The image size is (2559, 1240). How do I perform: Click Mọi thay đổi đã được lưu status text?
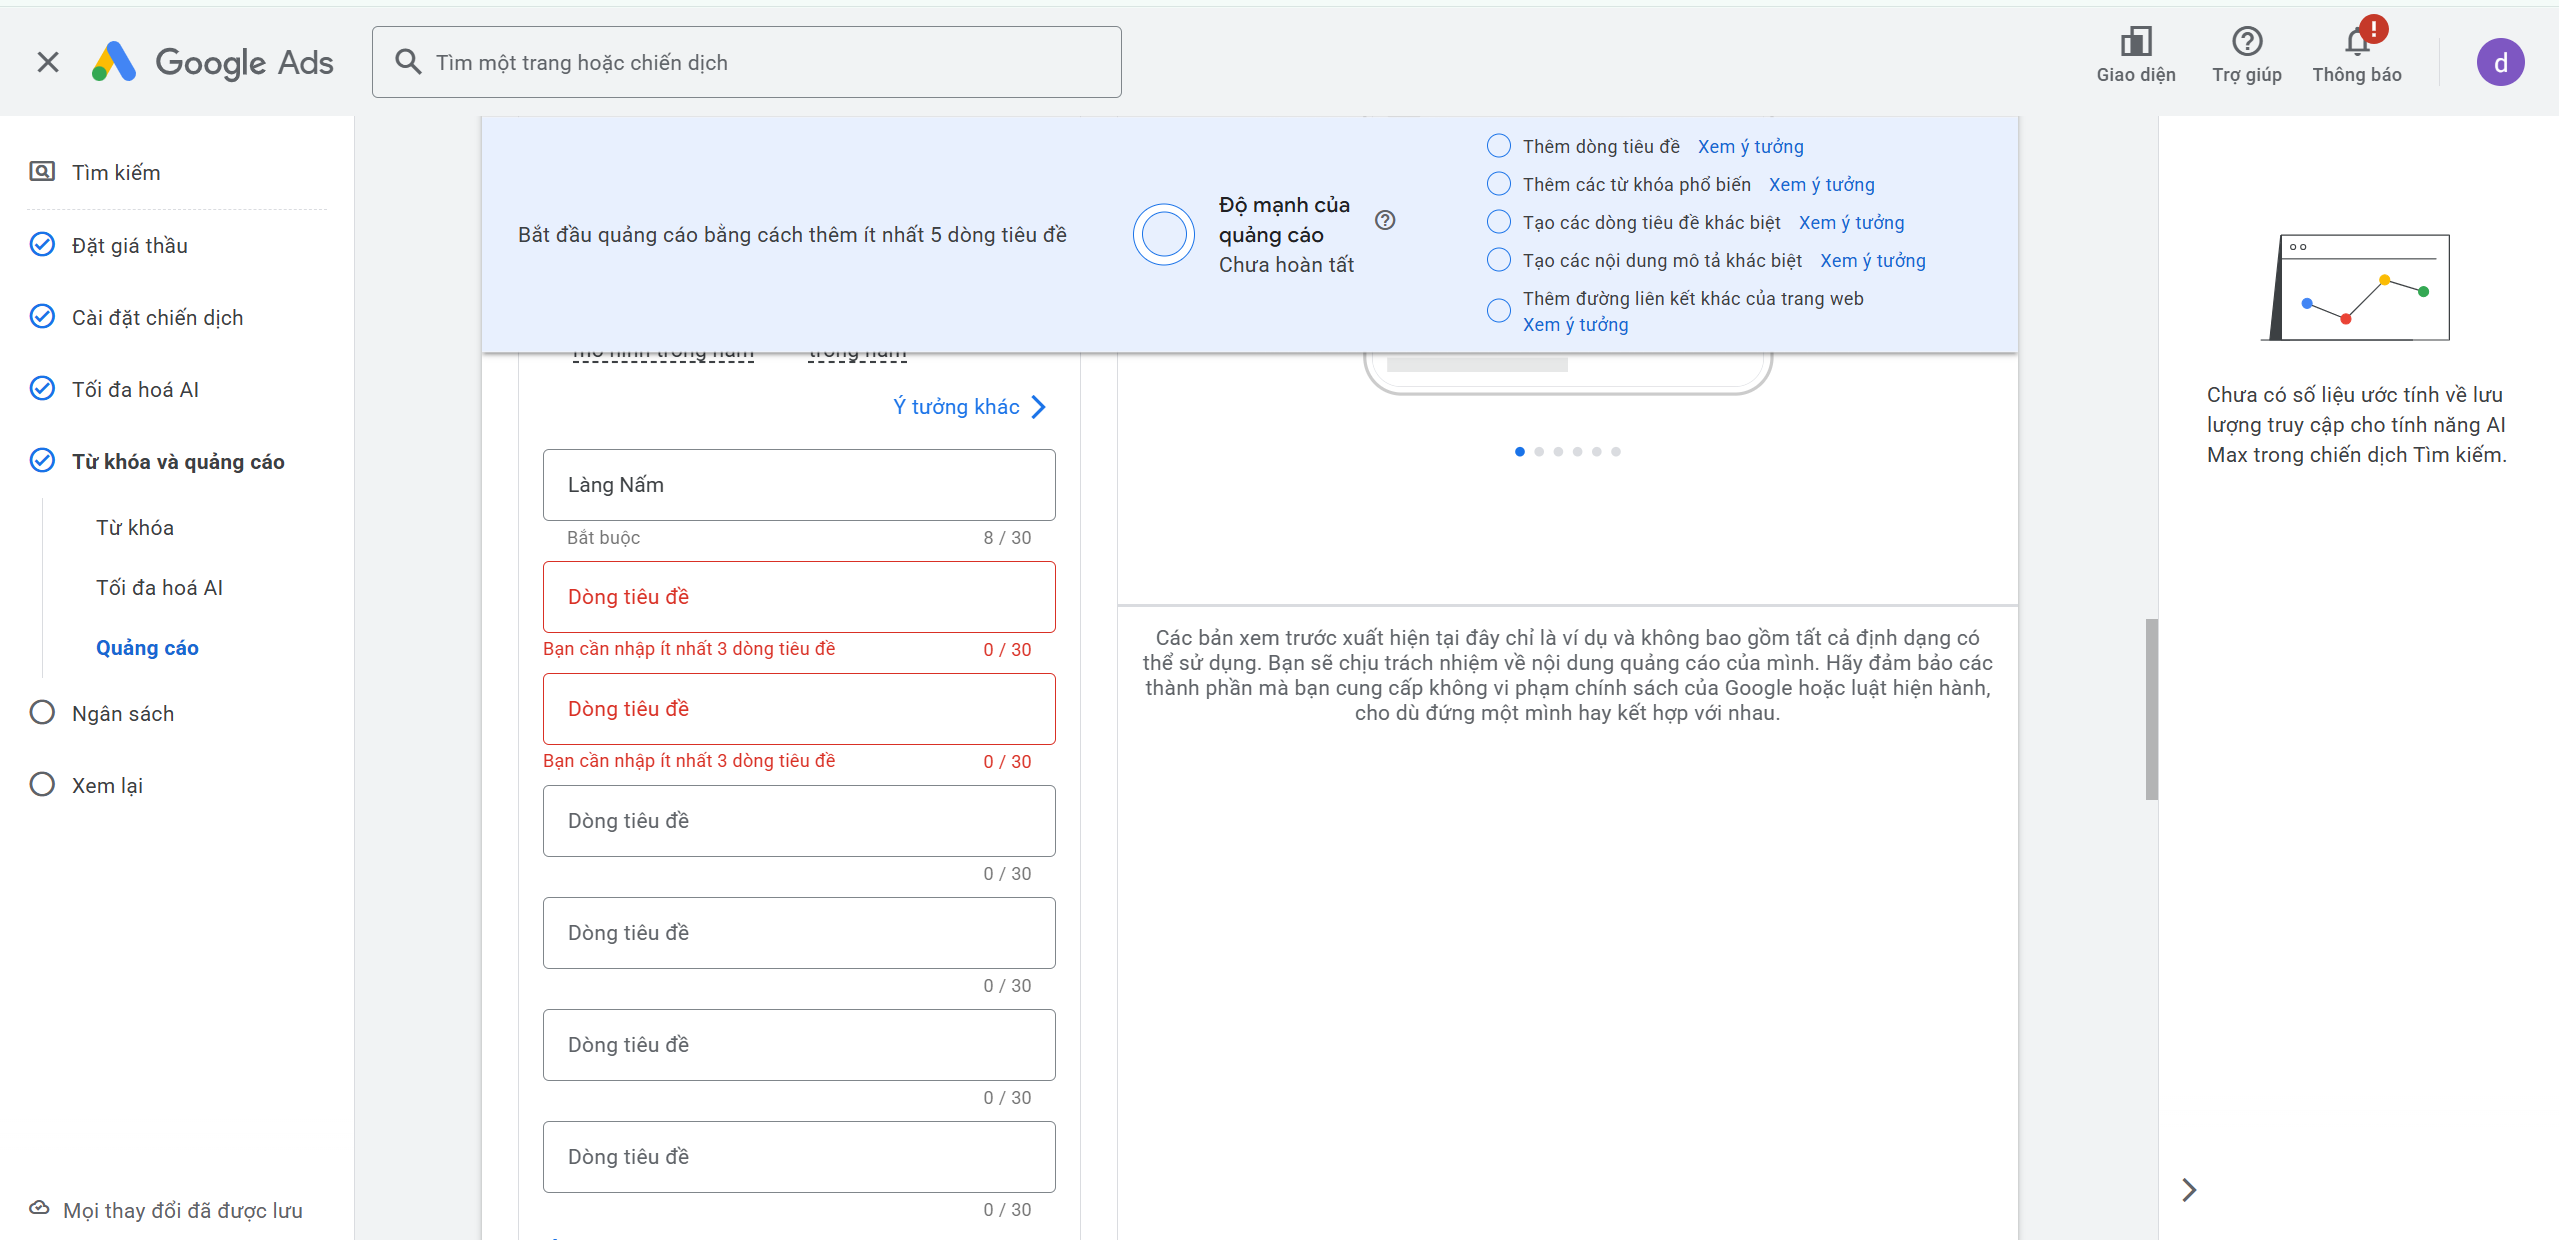pos(182,1210)
